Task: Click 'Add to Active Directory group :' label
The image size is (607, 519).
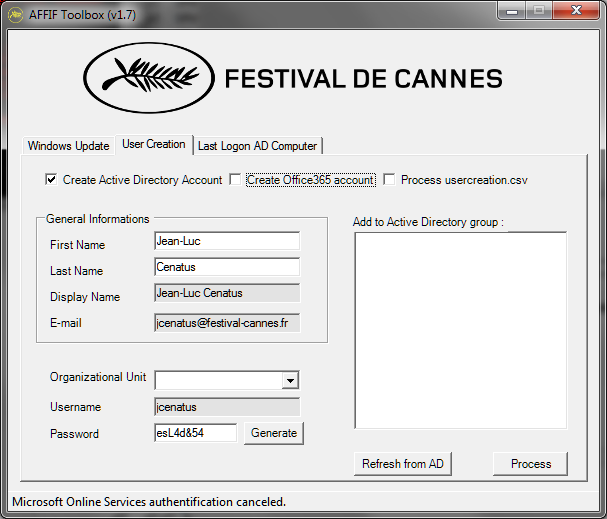Action: pyautogui.click(x=428, y=222)
